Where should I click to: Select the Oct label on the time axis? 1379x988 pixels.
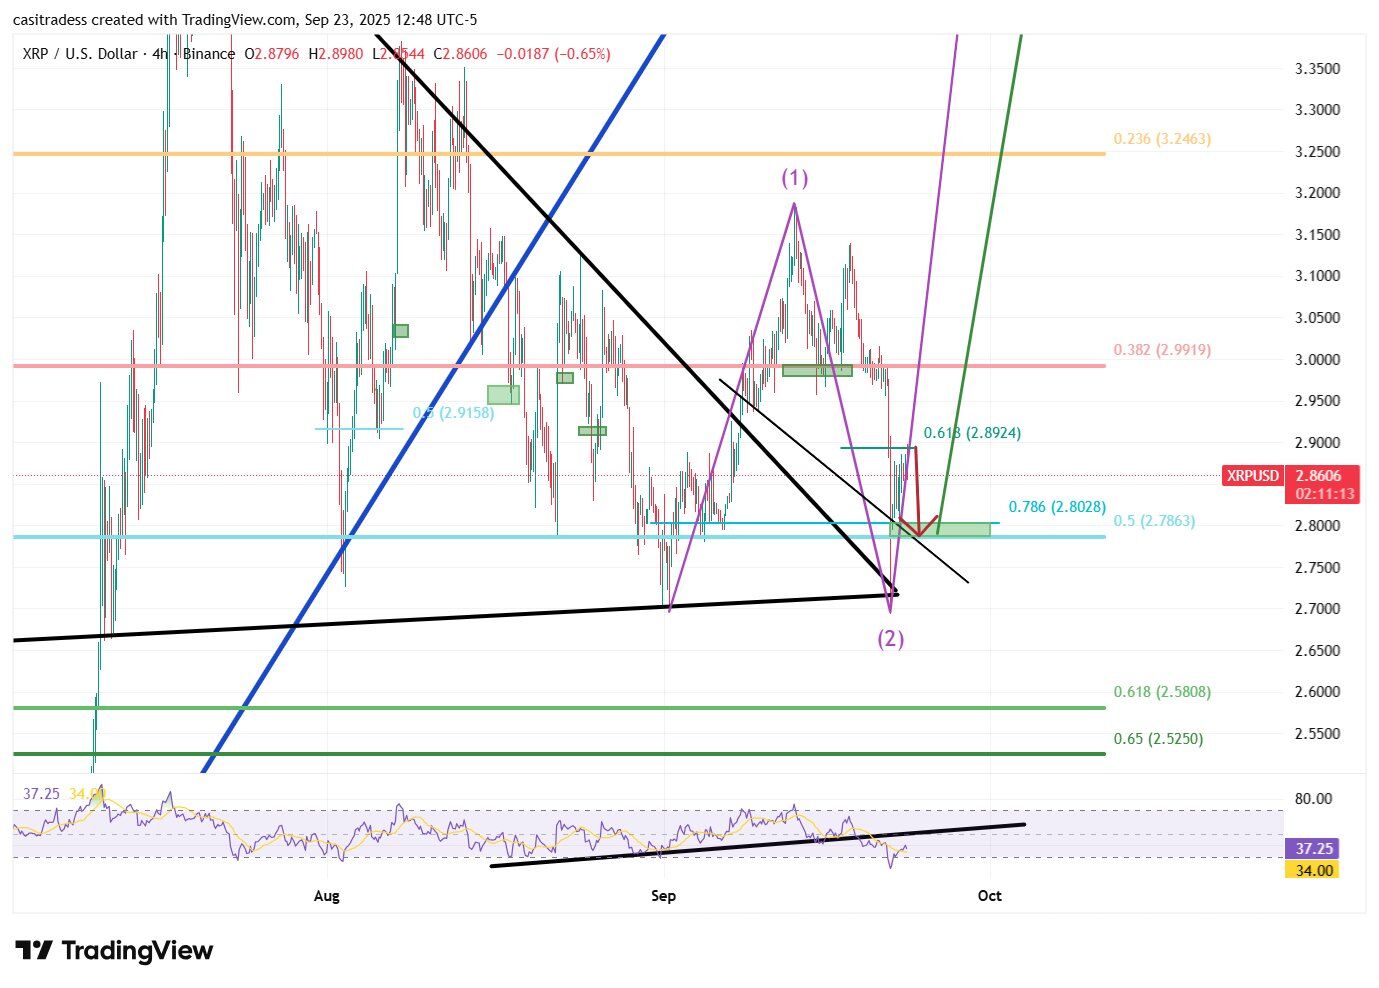[x=989, y=896]
